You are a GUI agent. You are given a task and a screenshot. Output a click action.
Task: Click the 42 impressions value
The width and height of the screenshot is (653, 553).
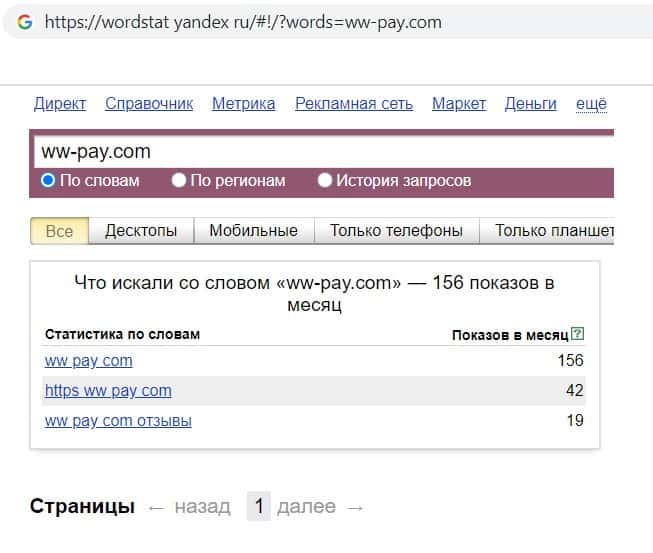[x=575, y=390]
